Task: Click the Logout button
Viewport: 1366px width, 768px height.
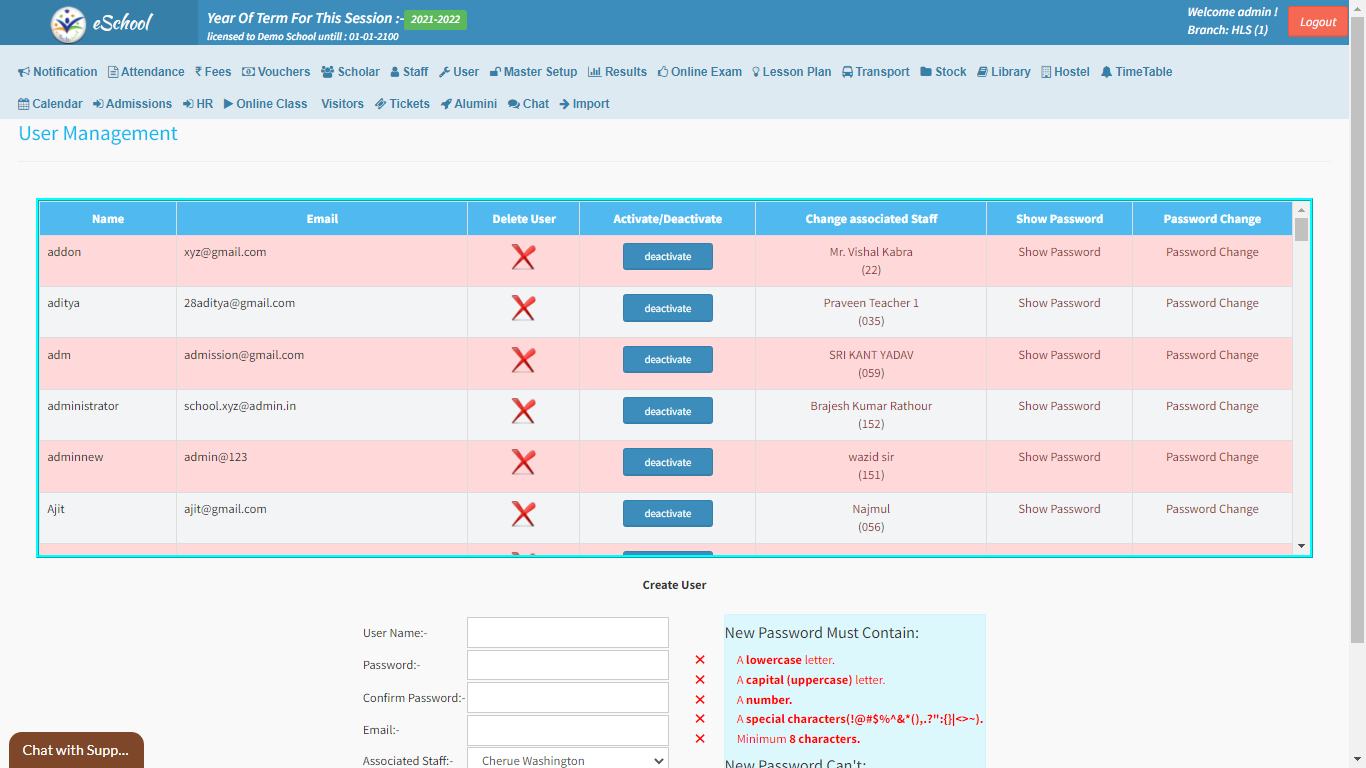Action: pos(1317,22)
